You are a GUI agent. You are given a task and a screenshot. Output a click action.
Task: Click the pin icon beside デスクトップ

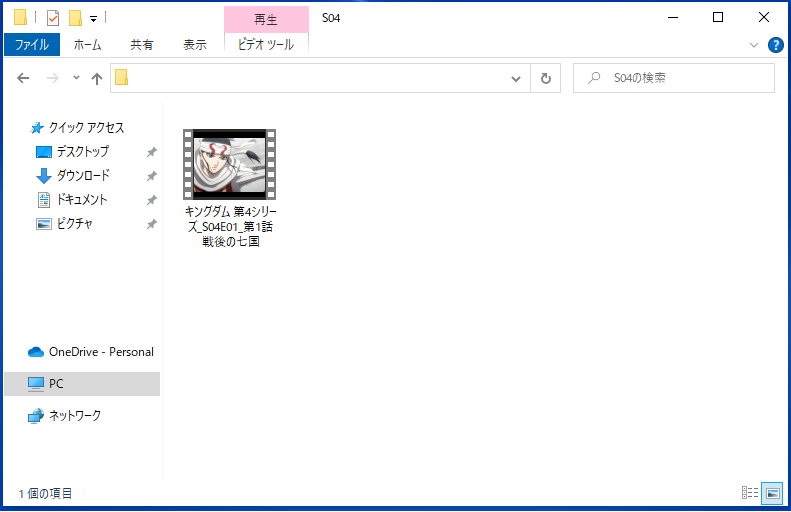[151, 152]
